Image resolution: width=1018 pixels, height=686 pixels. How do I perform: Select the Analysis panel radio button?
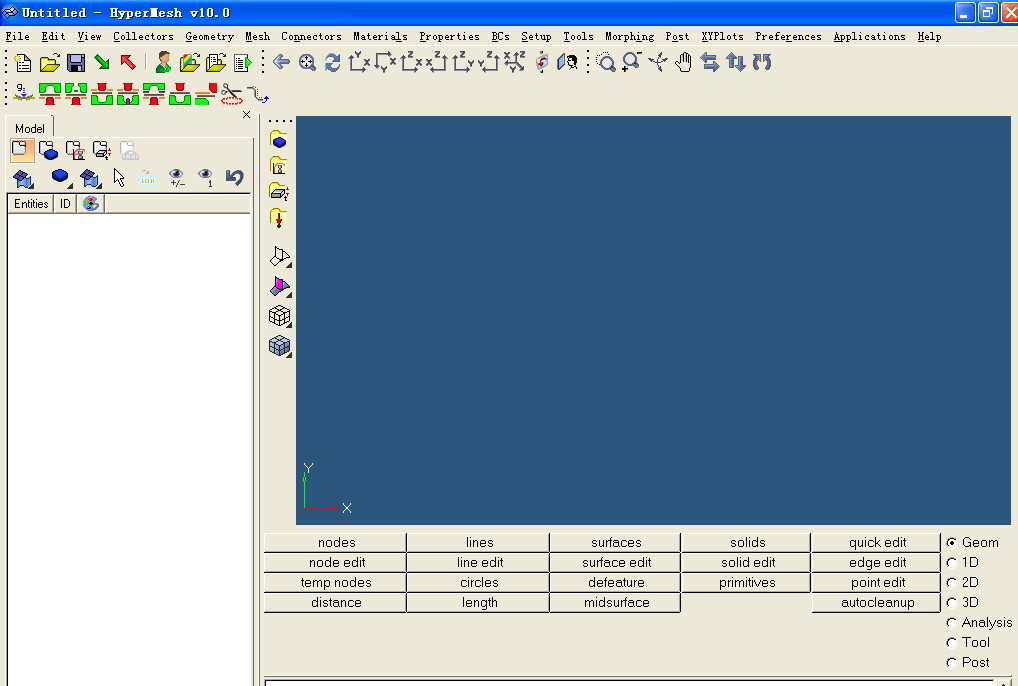[952, 623]
